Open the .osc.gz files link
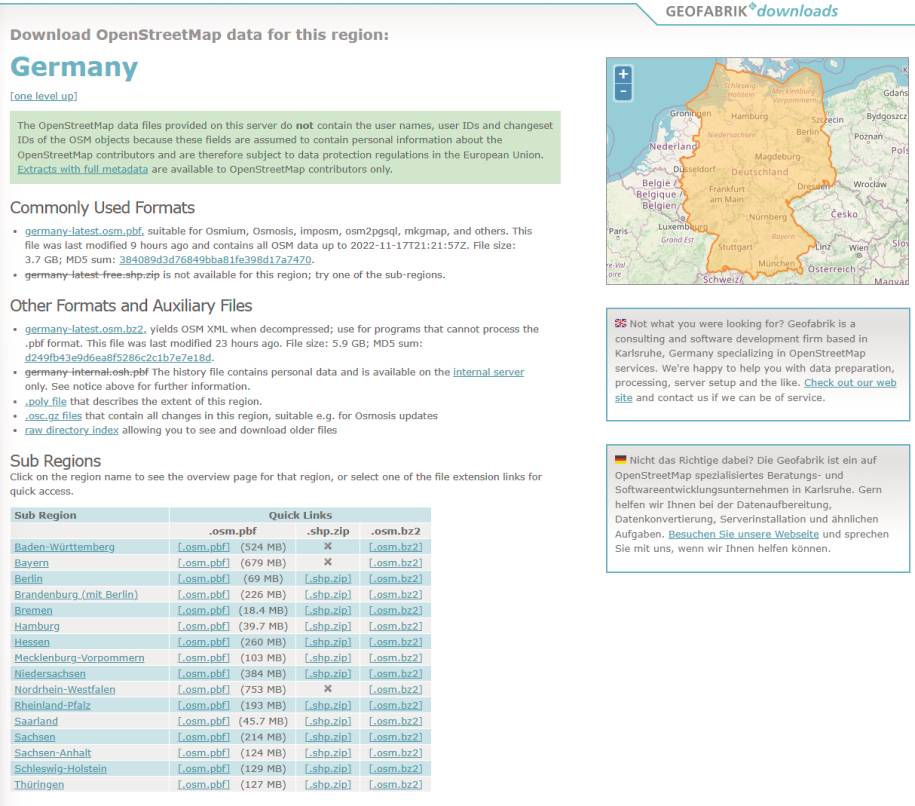The height and width of the screenshot is (806, 915). coord(53,416)
